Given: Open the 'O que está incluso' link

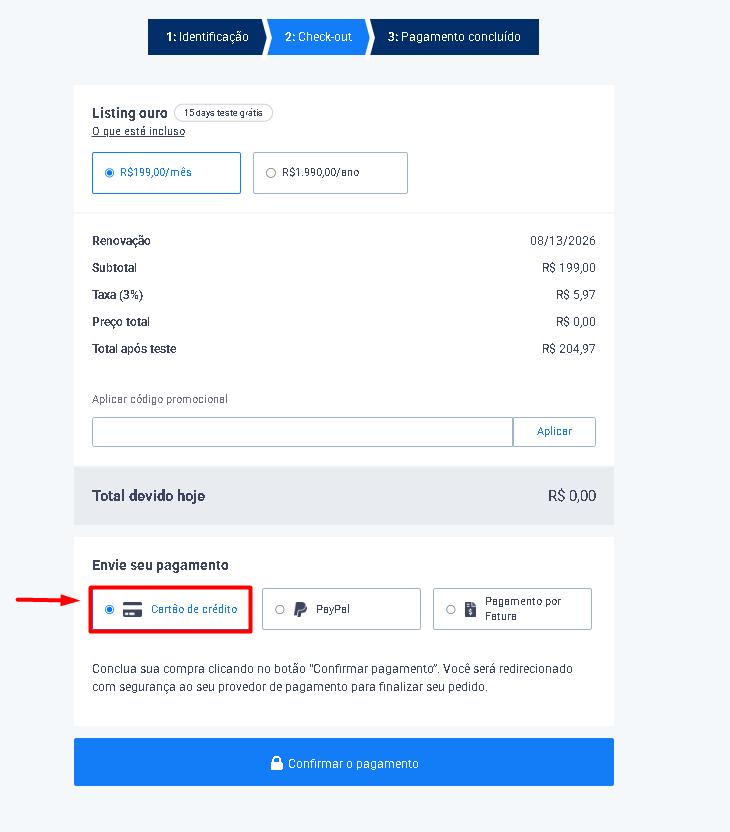Looking at the screenshot, I should click(138, 131).
